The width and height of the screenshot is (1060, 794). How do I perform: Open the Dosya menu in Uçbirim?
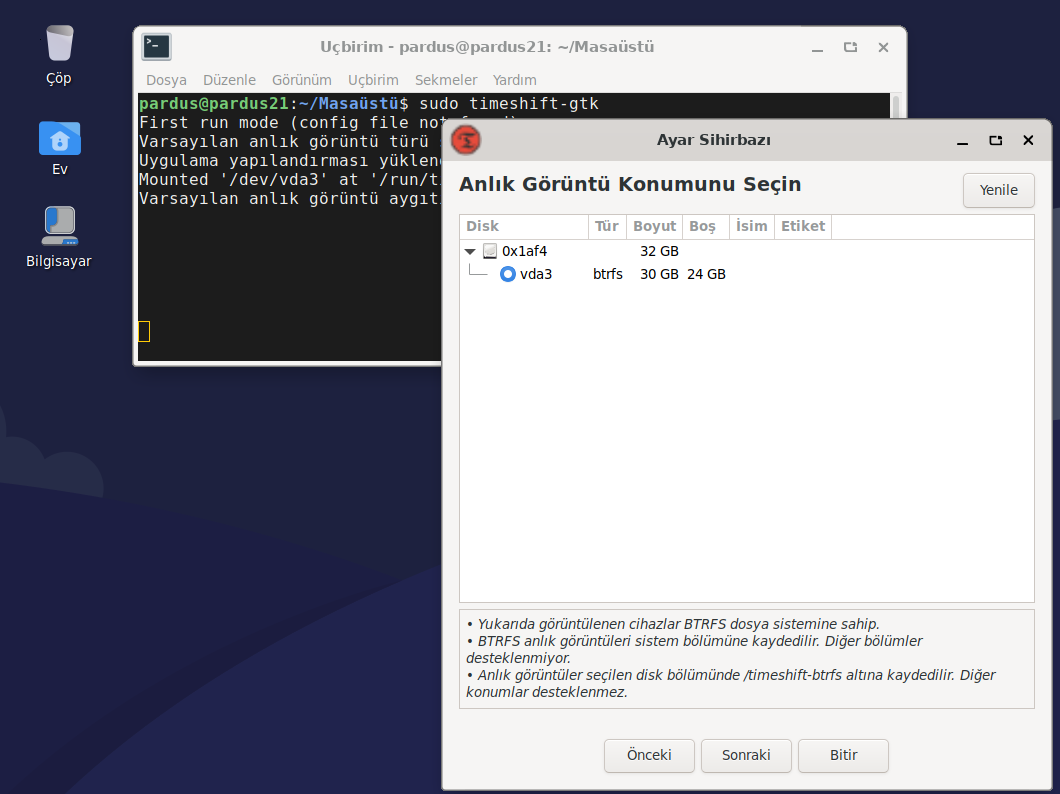[166, 80]
